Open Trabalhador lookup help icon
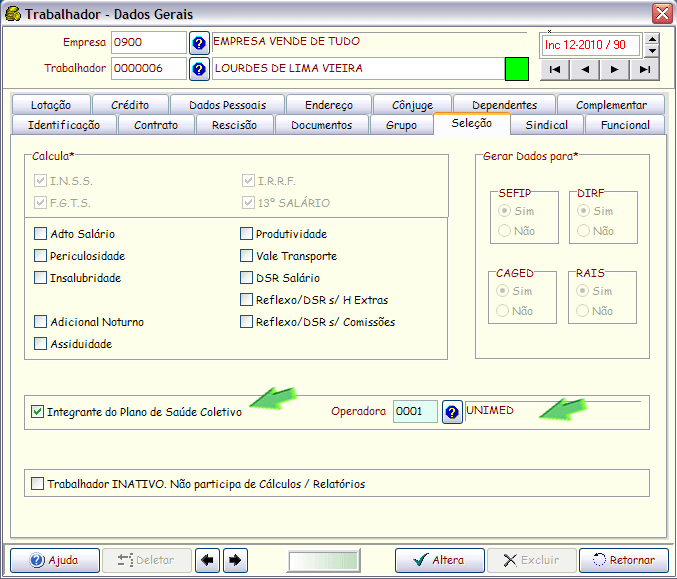This screenshot has height=579, width=677. click(199, 69)
